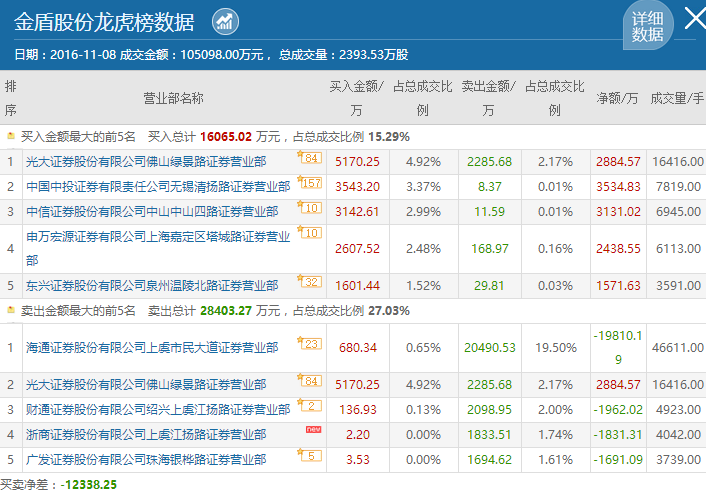This screenshot has width=706, height=493.
Task: Open 广发证券珠海银桦路证券营业部 link
Action: pyautogui.click(x=146, y=459)
